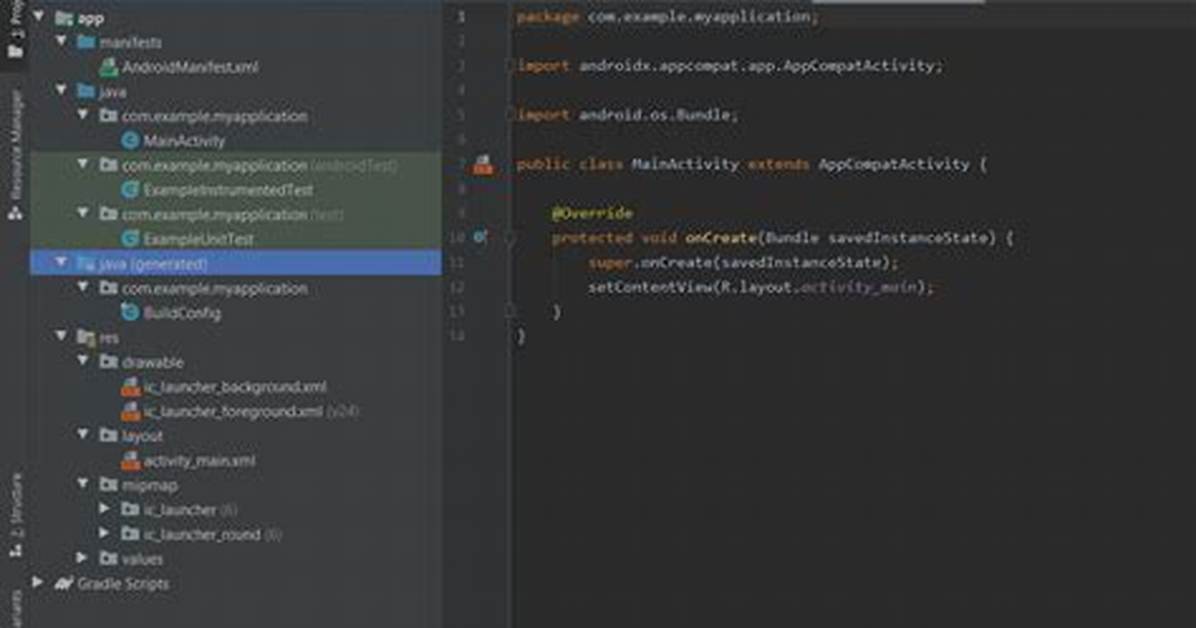Collapse the mipmap folder arrow
This screenshot has height=628, width=1196.
83,484
